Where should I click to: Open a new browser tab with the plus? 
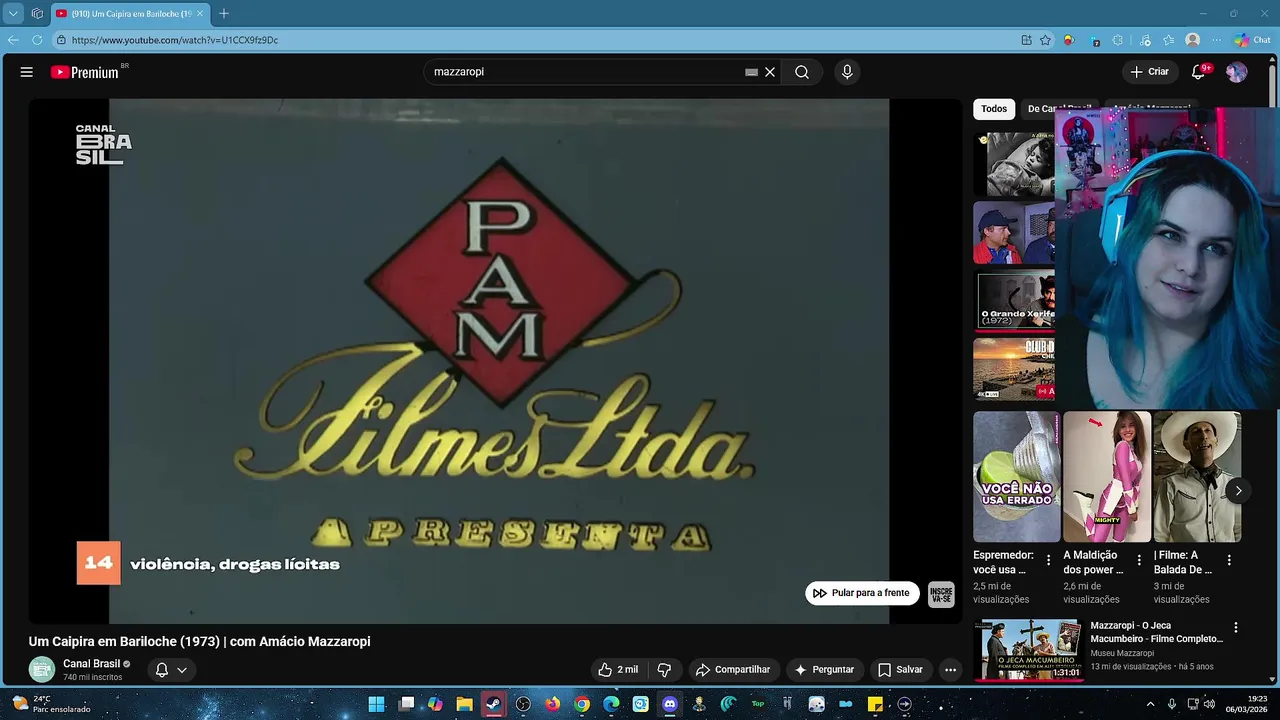point(224,14)
